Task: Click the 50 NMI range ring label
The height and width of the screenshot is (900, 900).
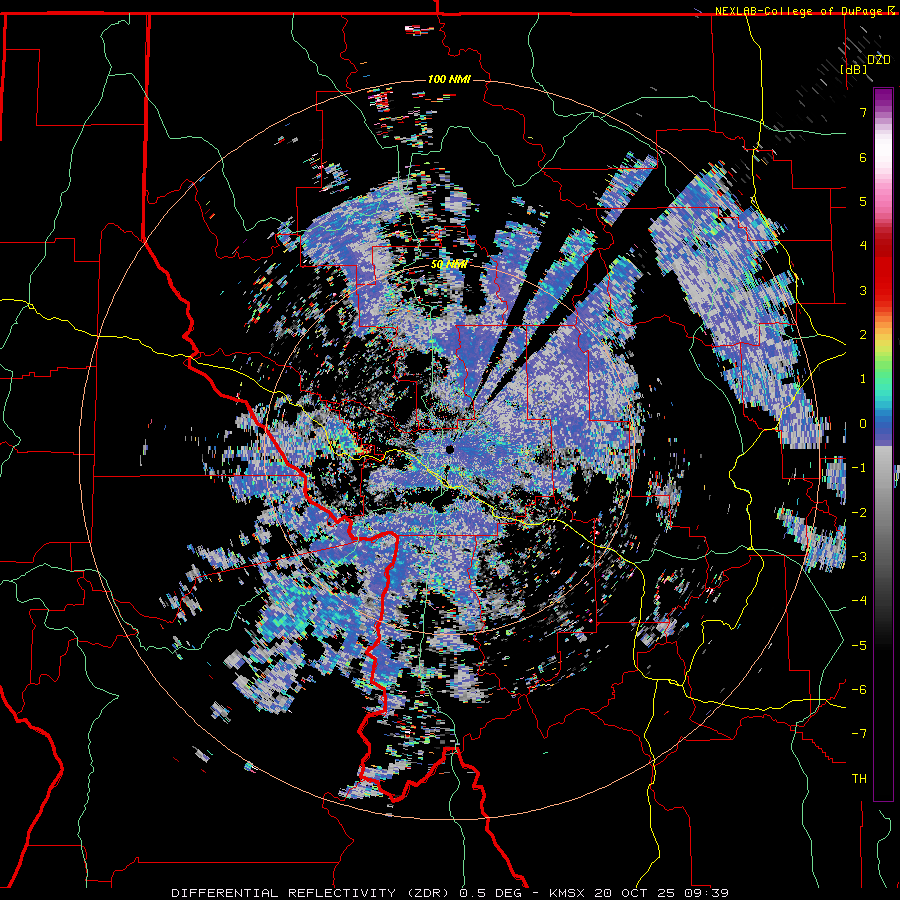Action: point(449,265)
